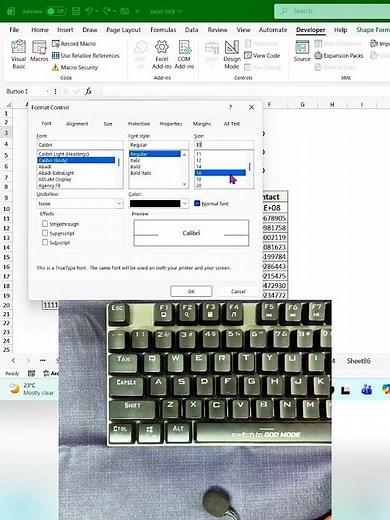This screenshot has width=390, height=520.
Task: Click the Redo arrow
Action: [x=107, y=11]
